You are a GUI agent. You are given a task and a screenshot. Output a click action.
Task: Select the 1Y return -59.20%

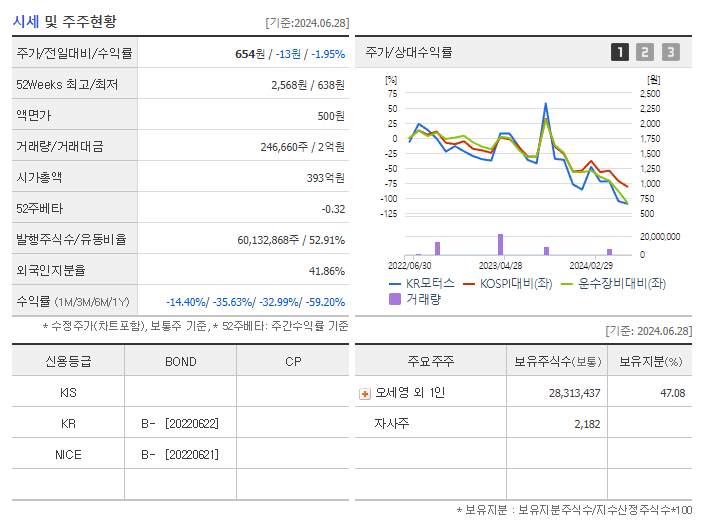click(x=325, y=302)
